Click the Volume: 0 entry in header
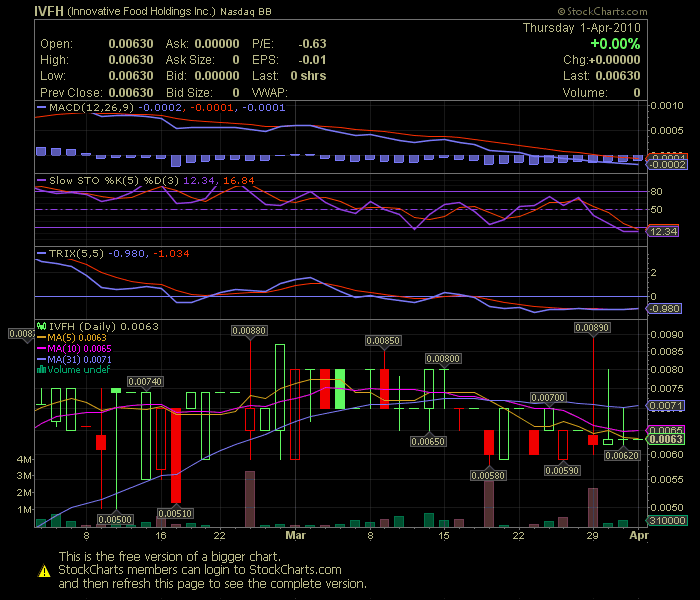 601,92
